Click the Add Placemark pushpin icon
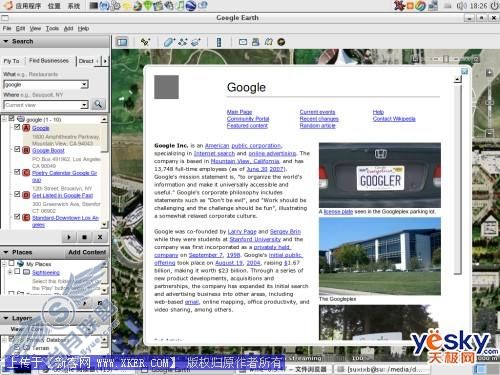Screen dimensions: 500x375 tap(145, 42)
